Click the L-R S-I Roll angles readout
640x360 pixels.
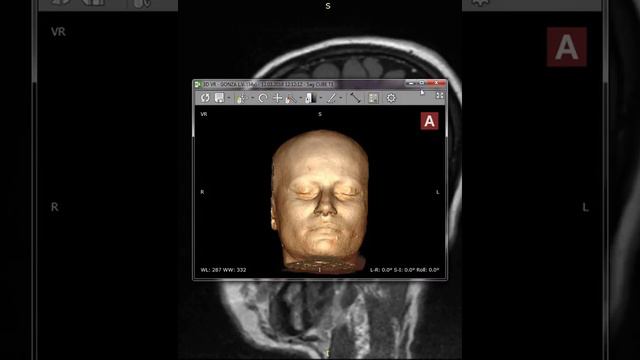click(404, 270)
